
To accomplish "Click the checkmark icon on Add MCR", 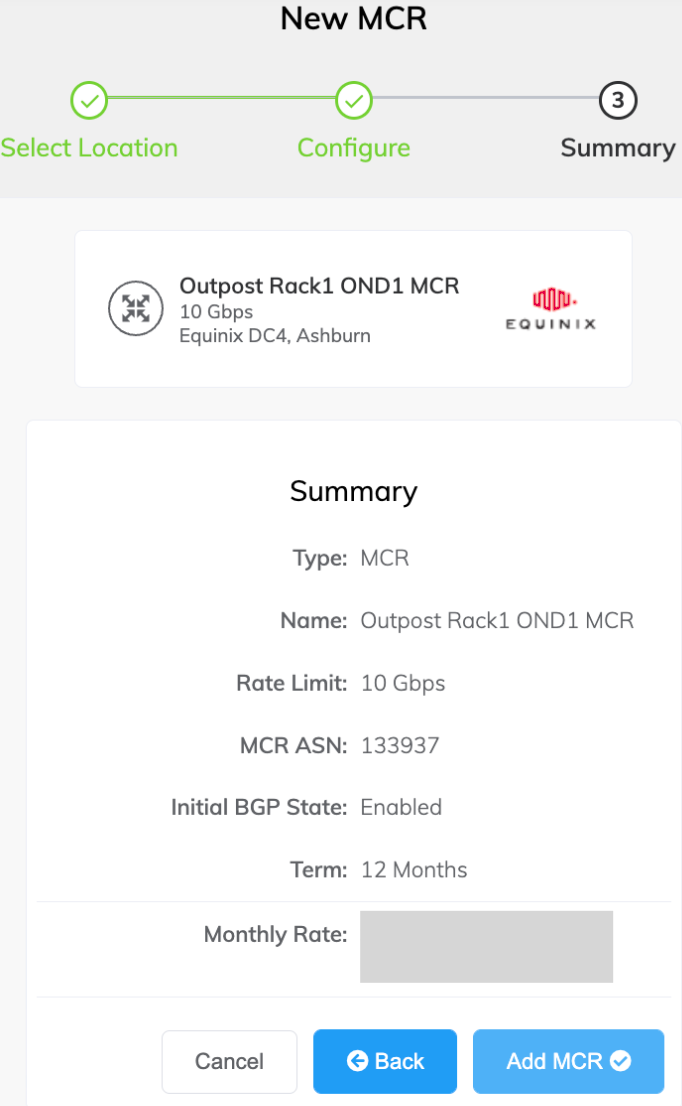I will [x=621, y=1061].
